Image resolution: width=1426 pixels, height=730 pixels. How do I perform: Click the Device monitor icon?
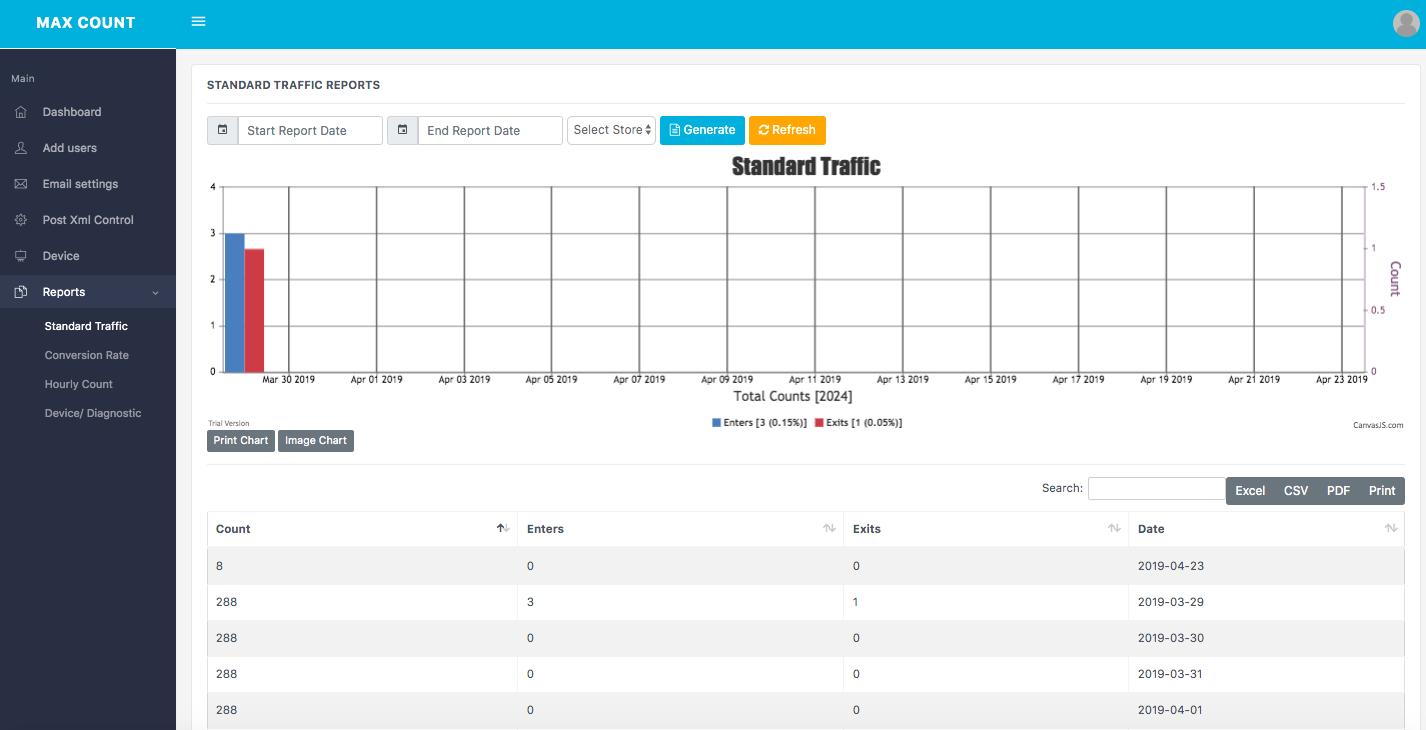coord(21,256)
